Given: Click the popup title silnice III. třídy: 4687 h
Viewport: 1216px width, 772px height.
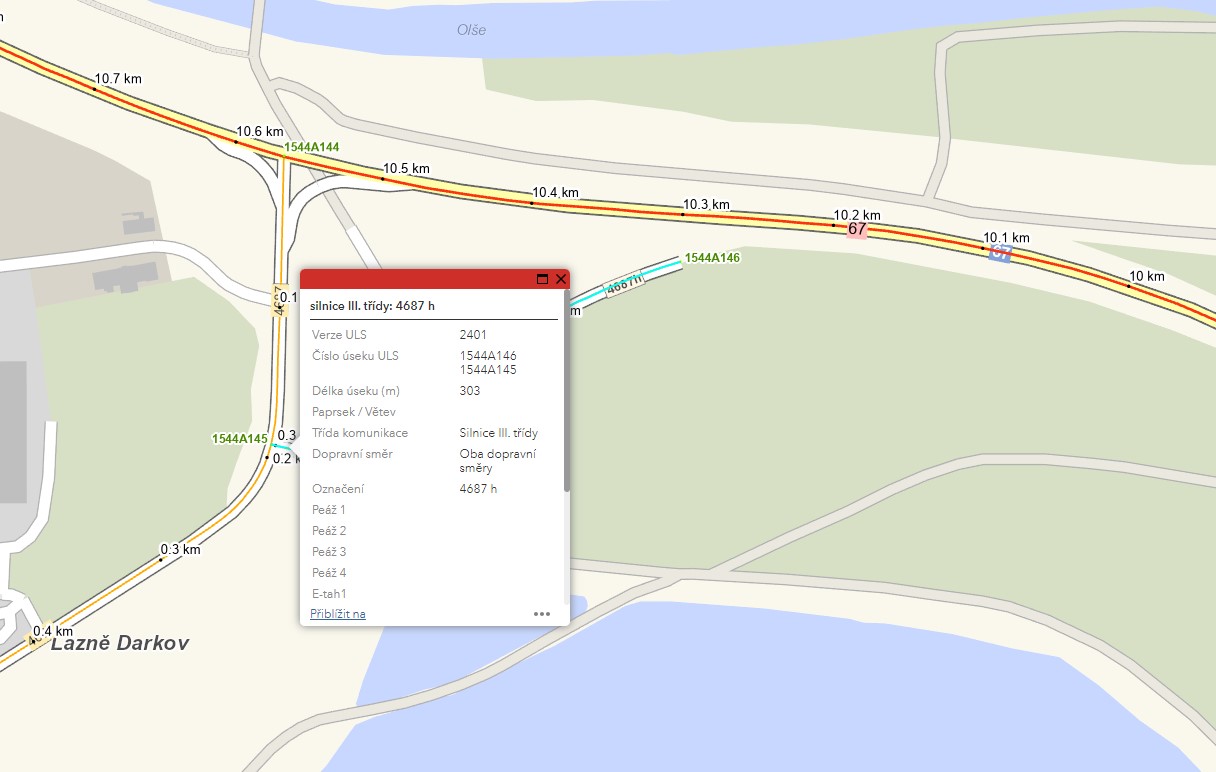Looking at the screenshot, I should click(x=372, y=305).
